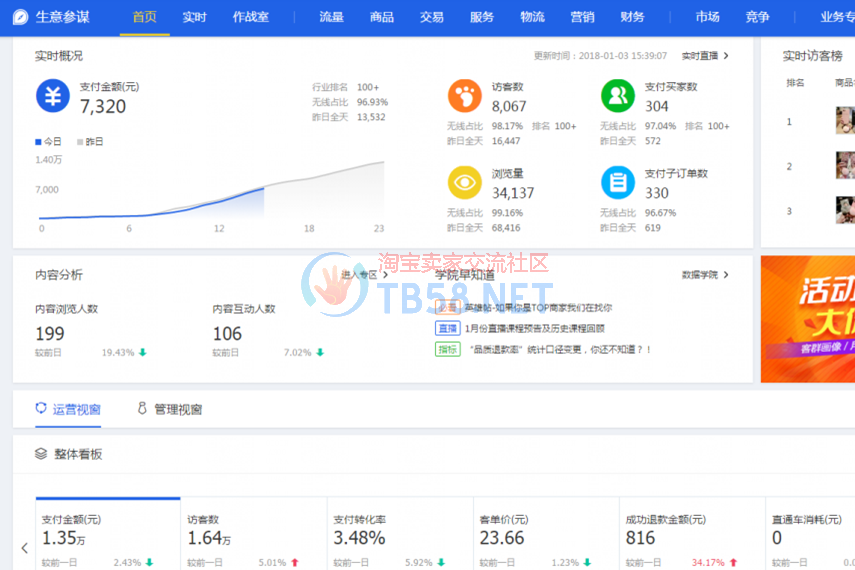Open the 交易 menu

[432, 17]
